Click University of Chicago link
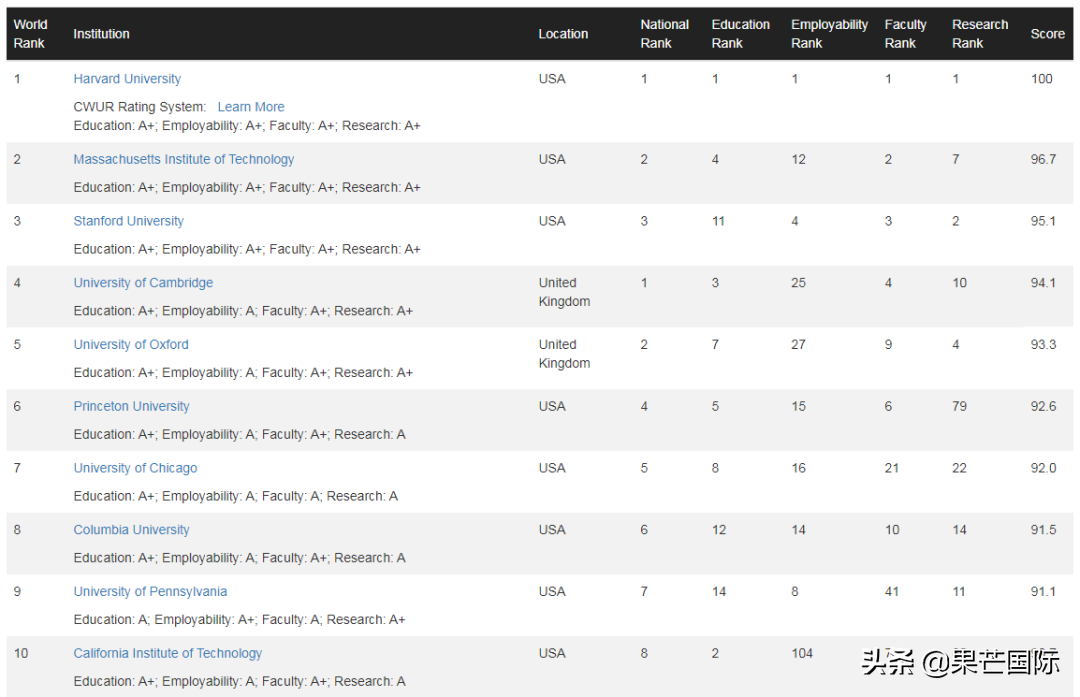This screenshot has height=697, width=1080. tap(135, 468)
